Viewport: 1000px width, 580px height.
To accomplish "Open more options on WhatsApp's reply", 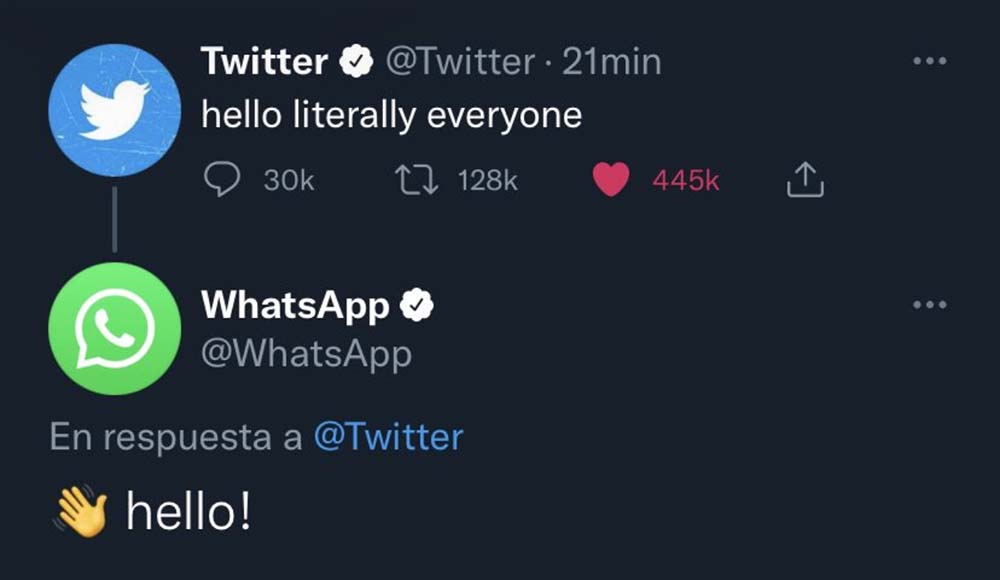I will point(930,304).
